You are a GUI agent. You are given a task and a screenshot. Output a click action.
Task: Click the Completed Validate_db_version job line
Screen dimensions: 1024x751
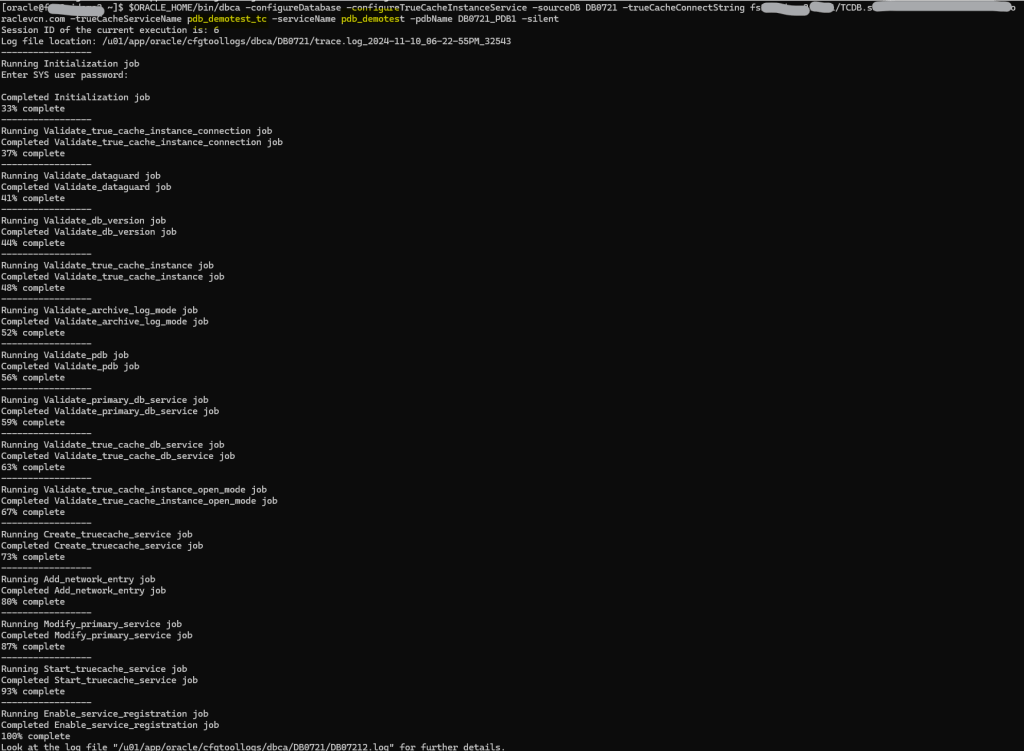(x=89, y=232)
